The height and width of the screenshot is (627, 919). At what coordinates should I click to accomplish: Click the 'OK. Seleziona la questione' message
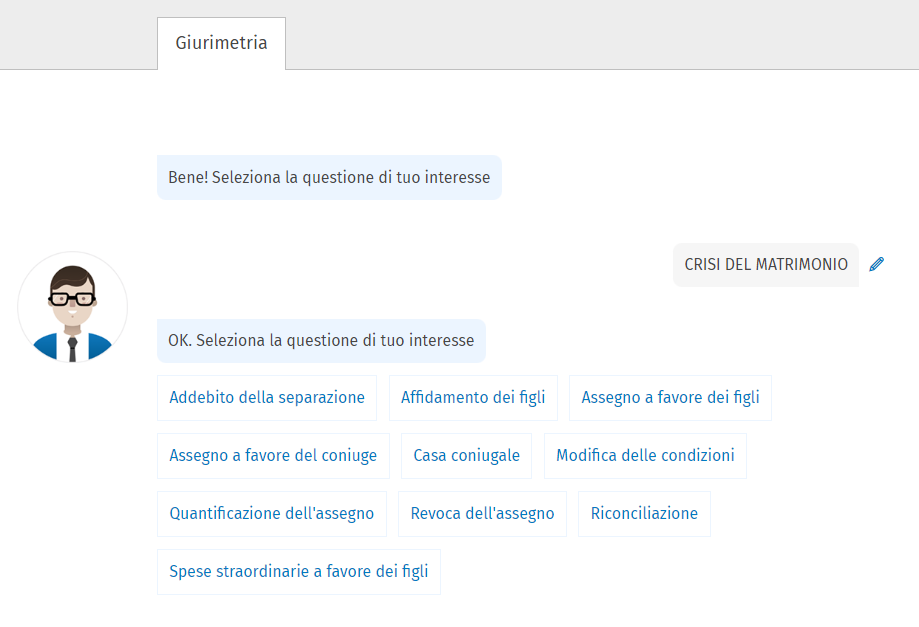pyautogui.click(x=321, y=341)
